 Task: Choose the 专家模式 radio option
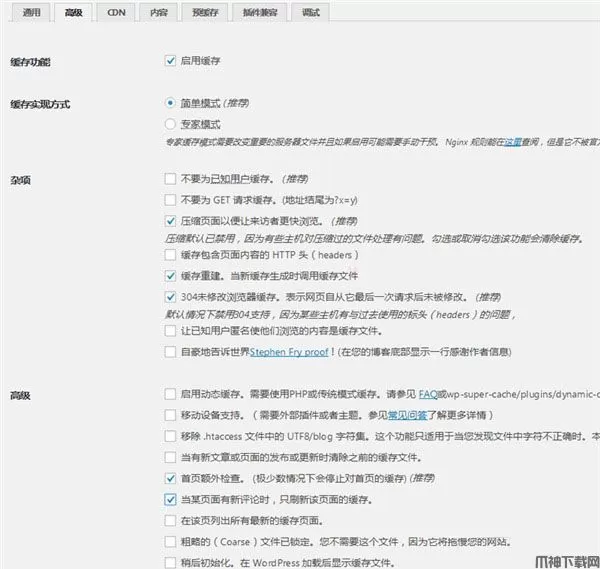pos(170,124)
